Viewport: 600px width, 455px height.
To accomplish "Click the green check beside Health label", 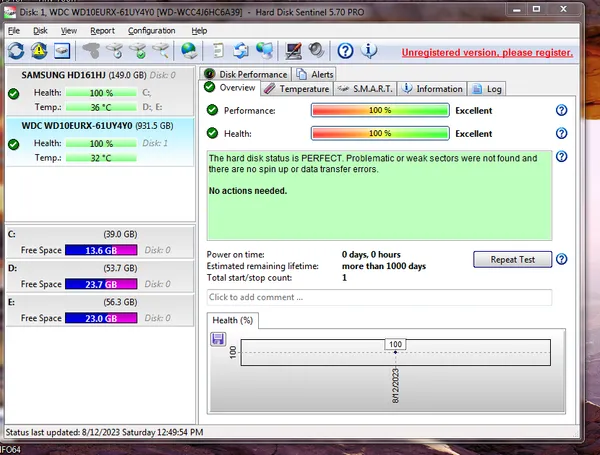I will [212, 133].
